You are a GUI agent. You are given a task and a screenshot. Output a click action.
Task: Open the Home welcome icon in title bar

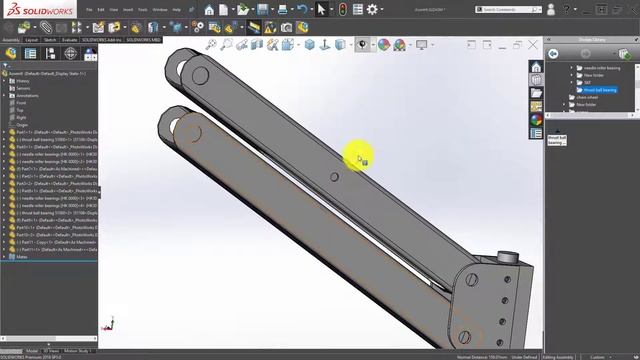(x=209, y=9)
